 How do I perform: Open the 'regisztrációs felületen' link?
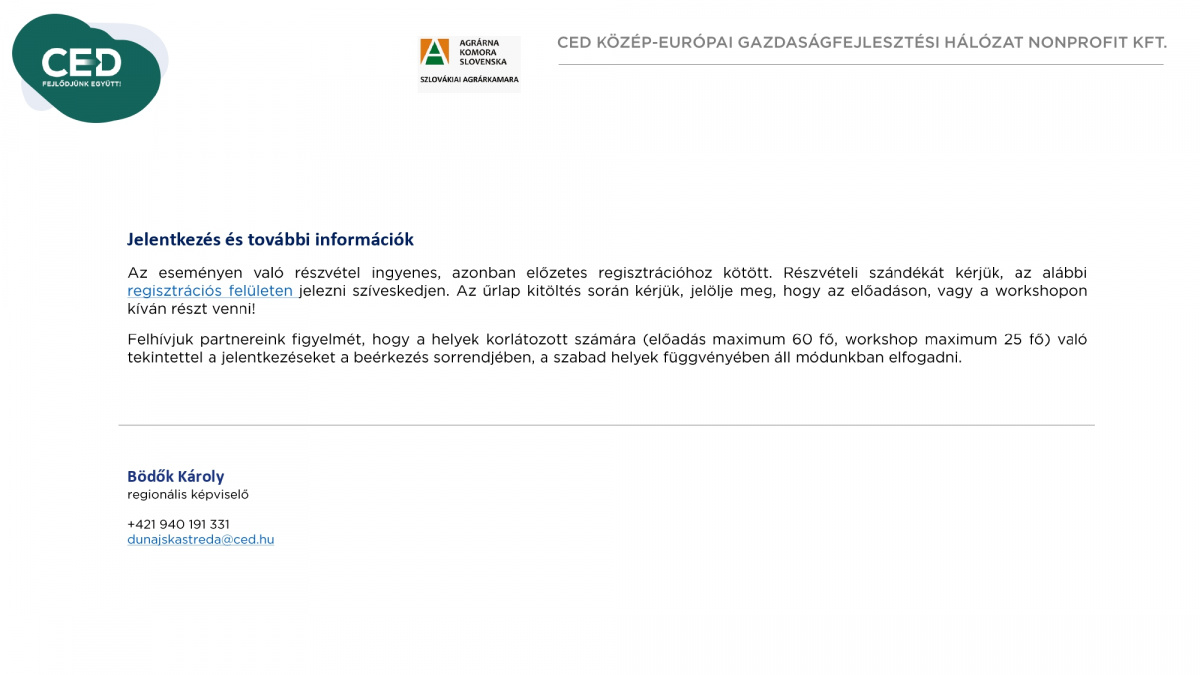point(211,291)
